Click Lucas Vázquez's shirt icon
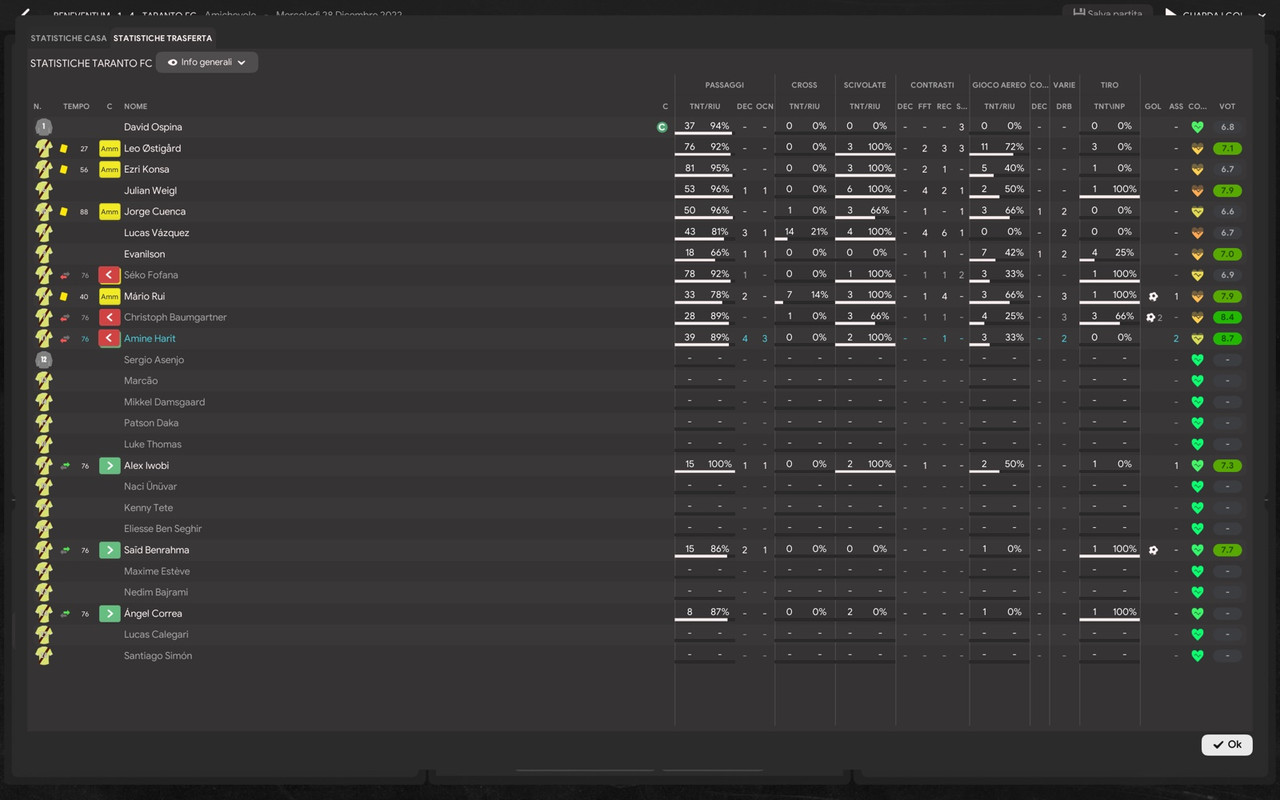 (x=43, y=233)
